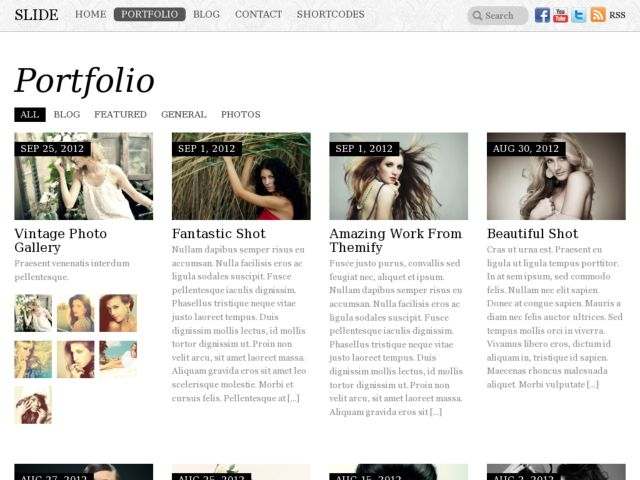Open the orange RSS feed icon
The image size is (640, 480).
598,15
